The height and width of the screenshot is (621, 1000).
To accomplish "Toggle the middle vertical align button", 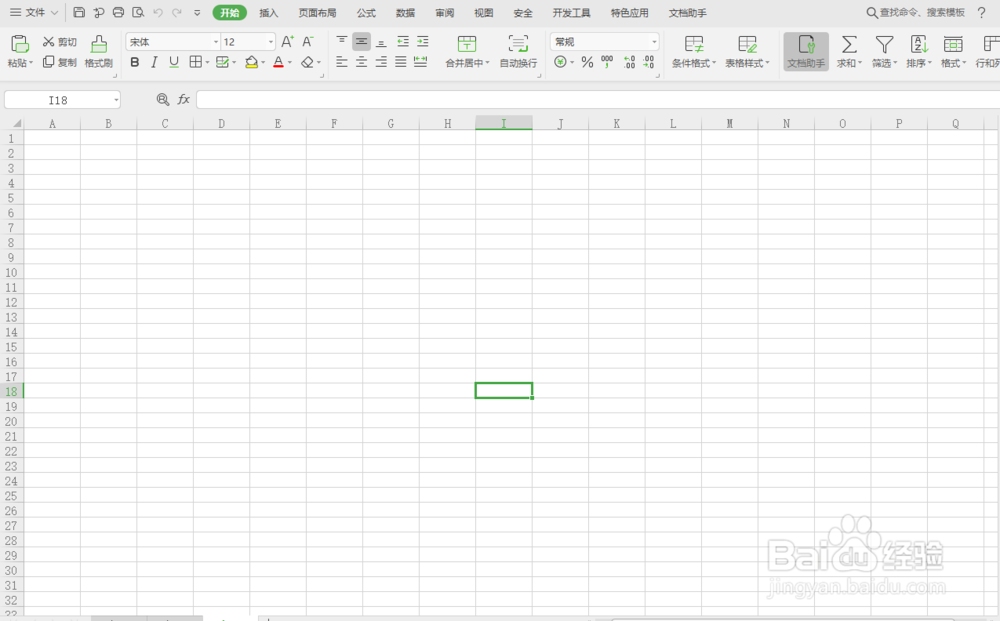I will pos(362,41).
